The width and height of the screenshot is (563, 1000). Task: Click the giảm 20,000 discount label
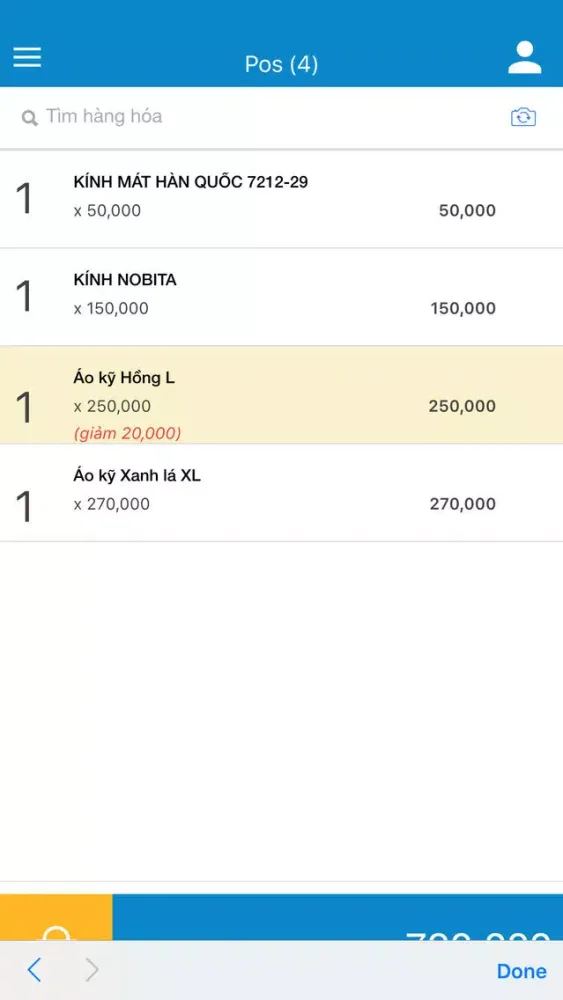tap(128, 434)
